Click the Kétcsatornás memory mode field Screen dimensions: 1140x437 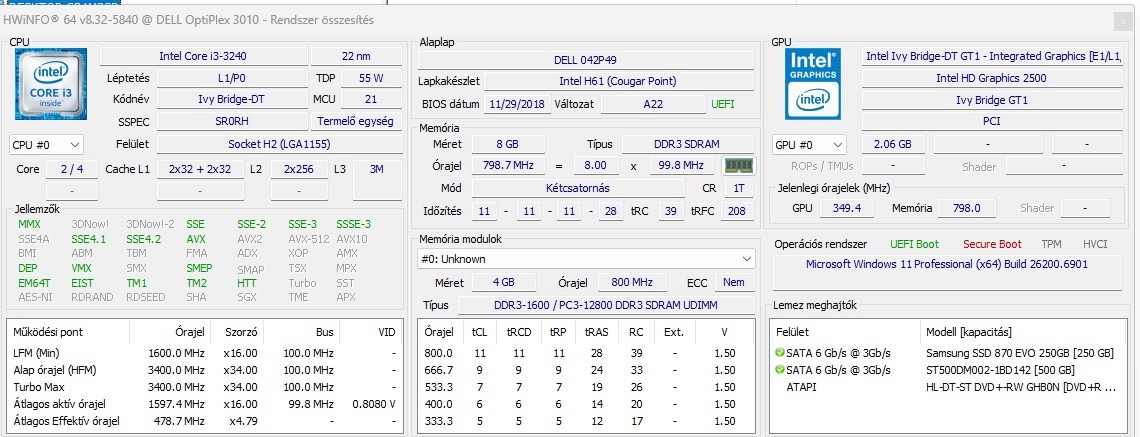click(578, 188)
